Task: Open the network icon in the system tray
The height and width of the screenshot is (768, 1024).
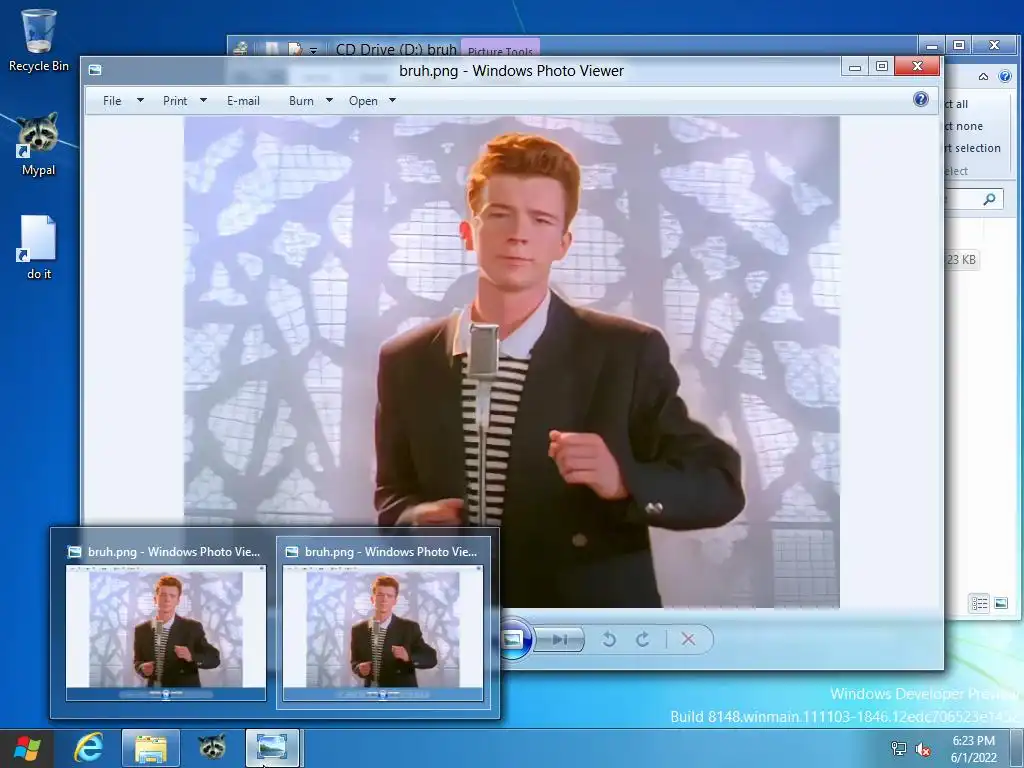Action: tap(899, 749)
